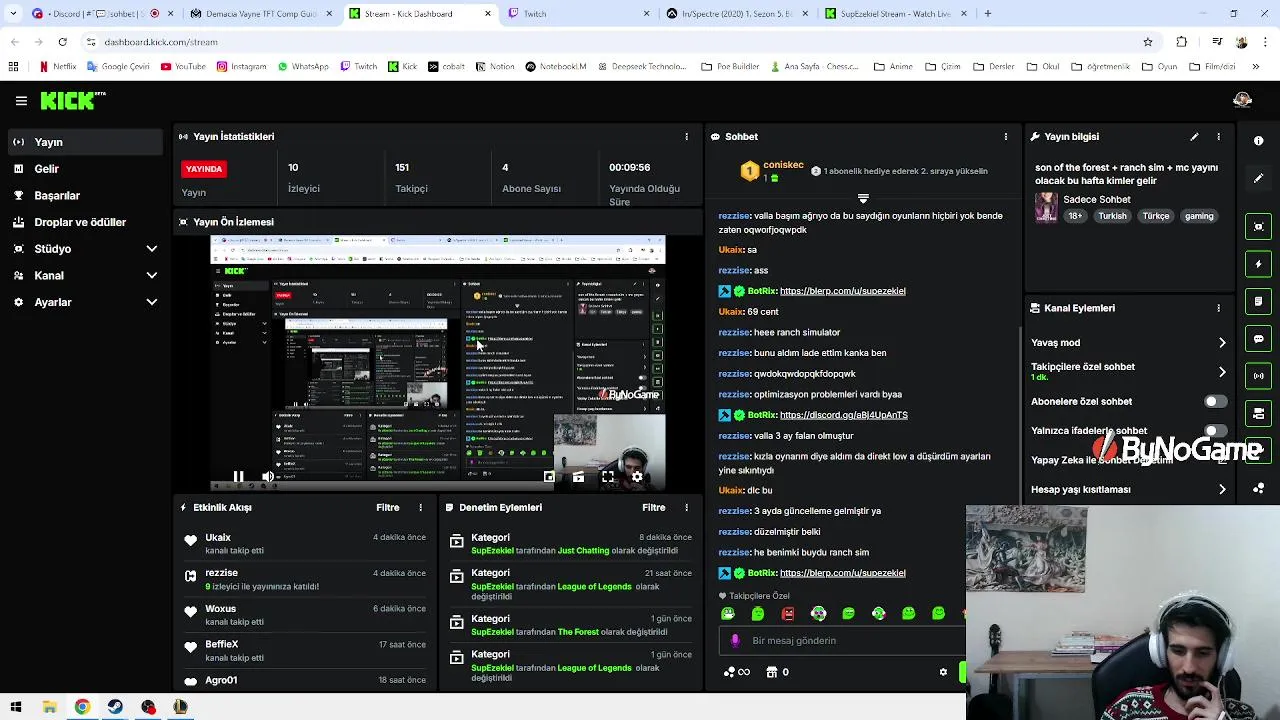Screen dimensions: 1280x720
Task: Open Chrome from the taskbar
Action: tap(82, 707)
